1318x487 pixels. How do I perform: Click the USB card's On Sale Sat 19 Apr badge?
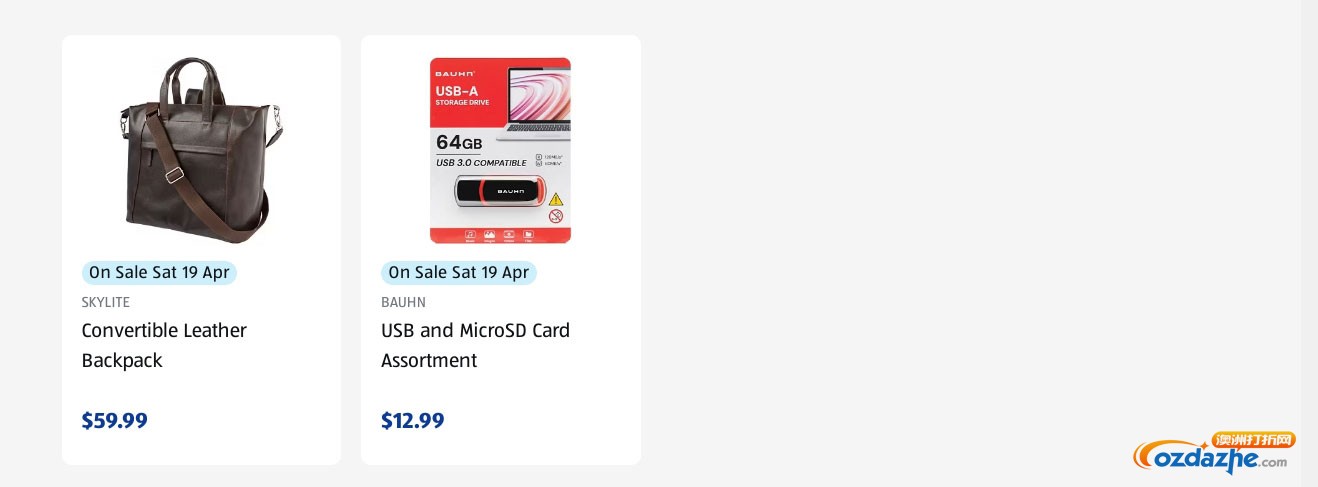[x=459, y=273]
